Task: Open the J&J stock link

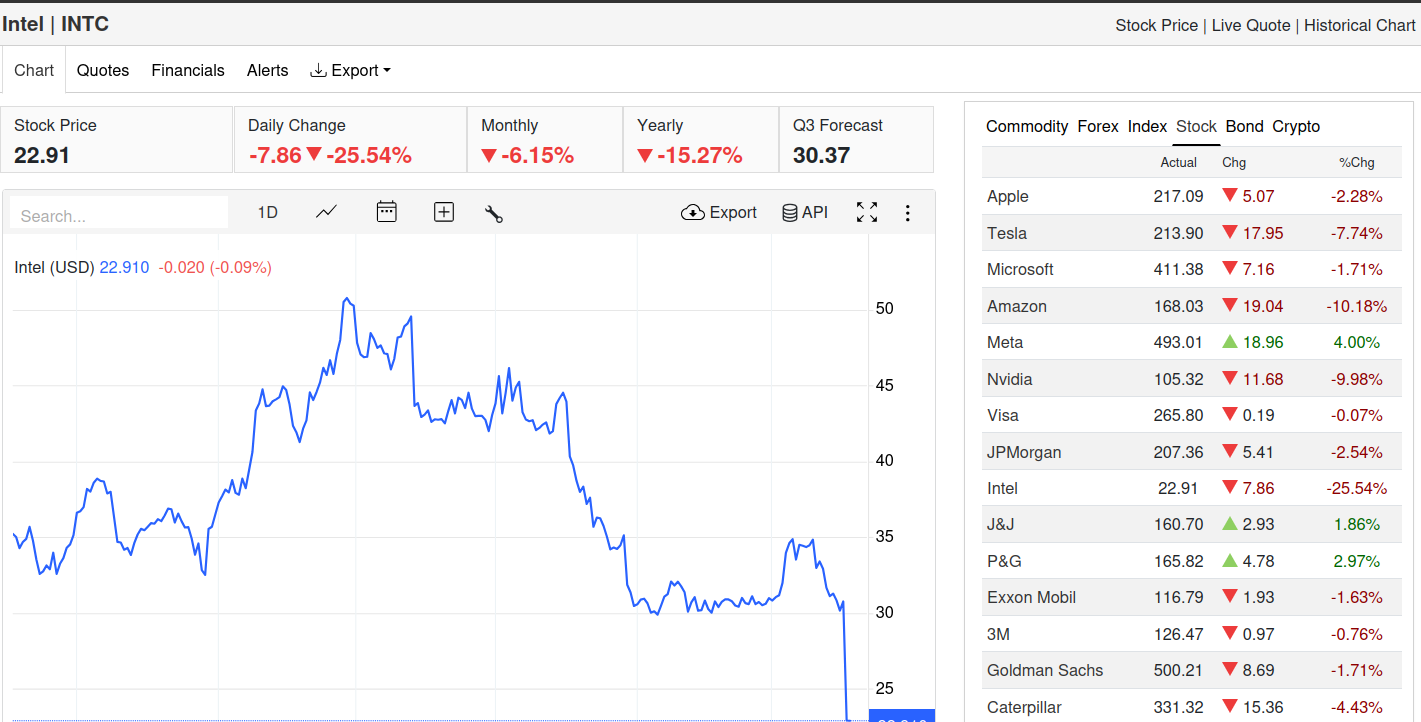Action: (1001, 524)
